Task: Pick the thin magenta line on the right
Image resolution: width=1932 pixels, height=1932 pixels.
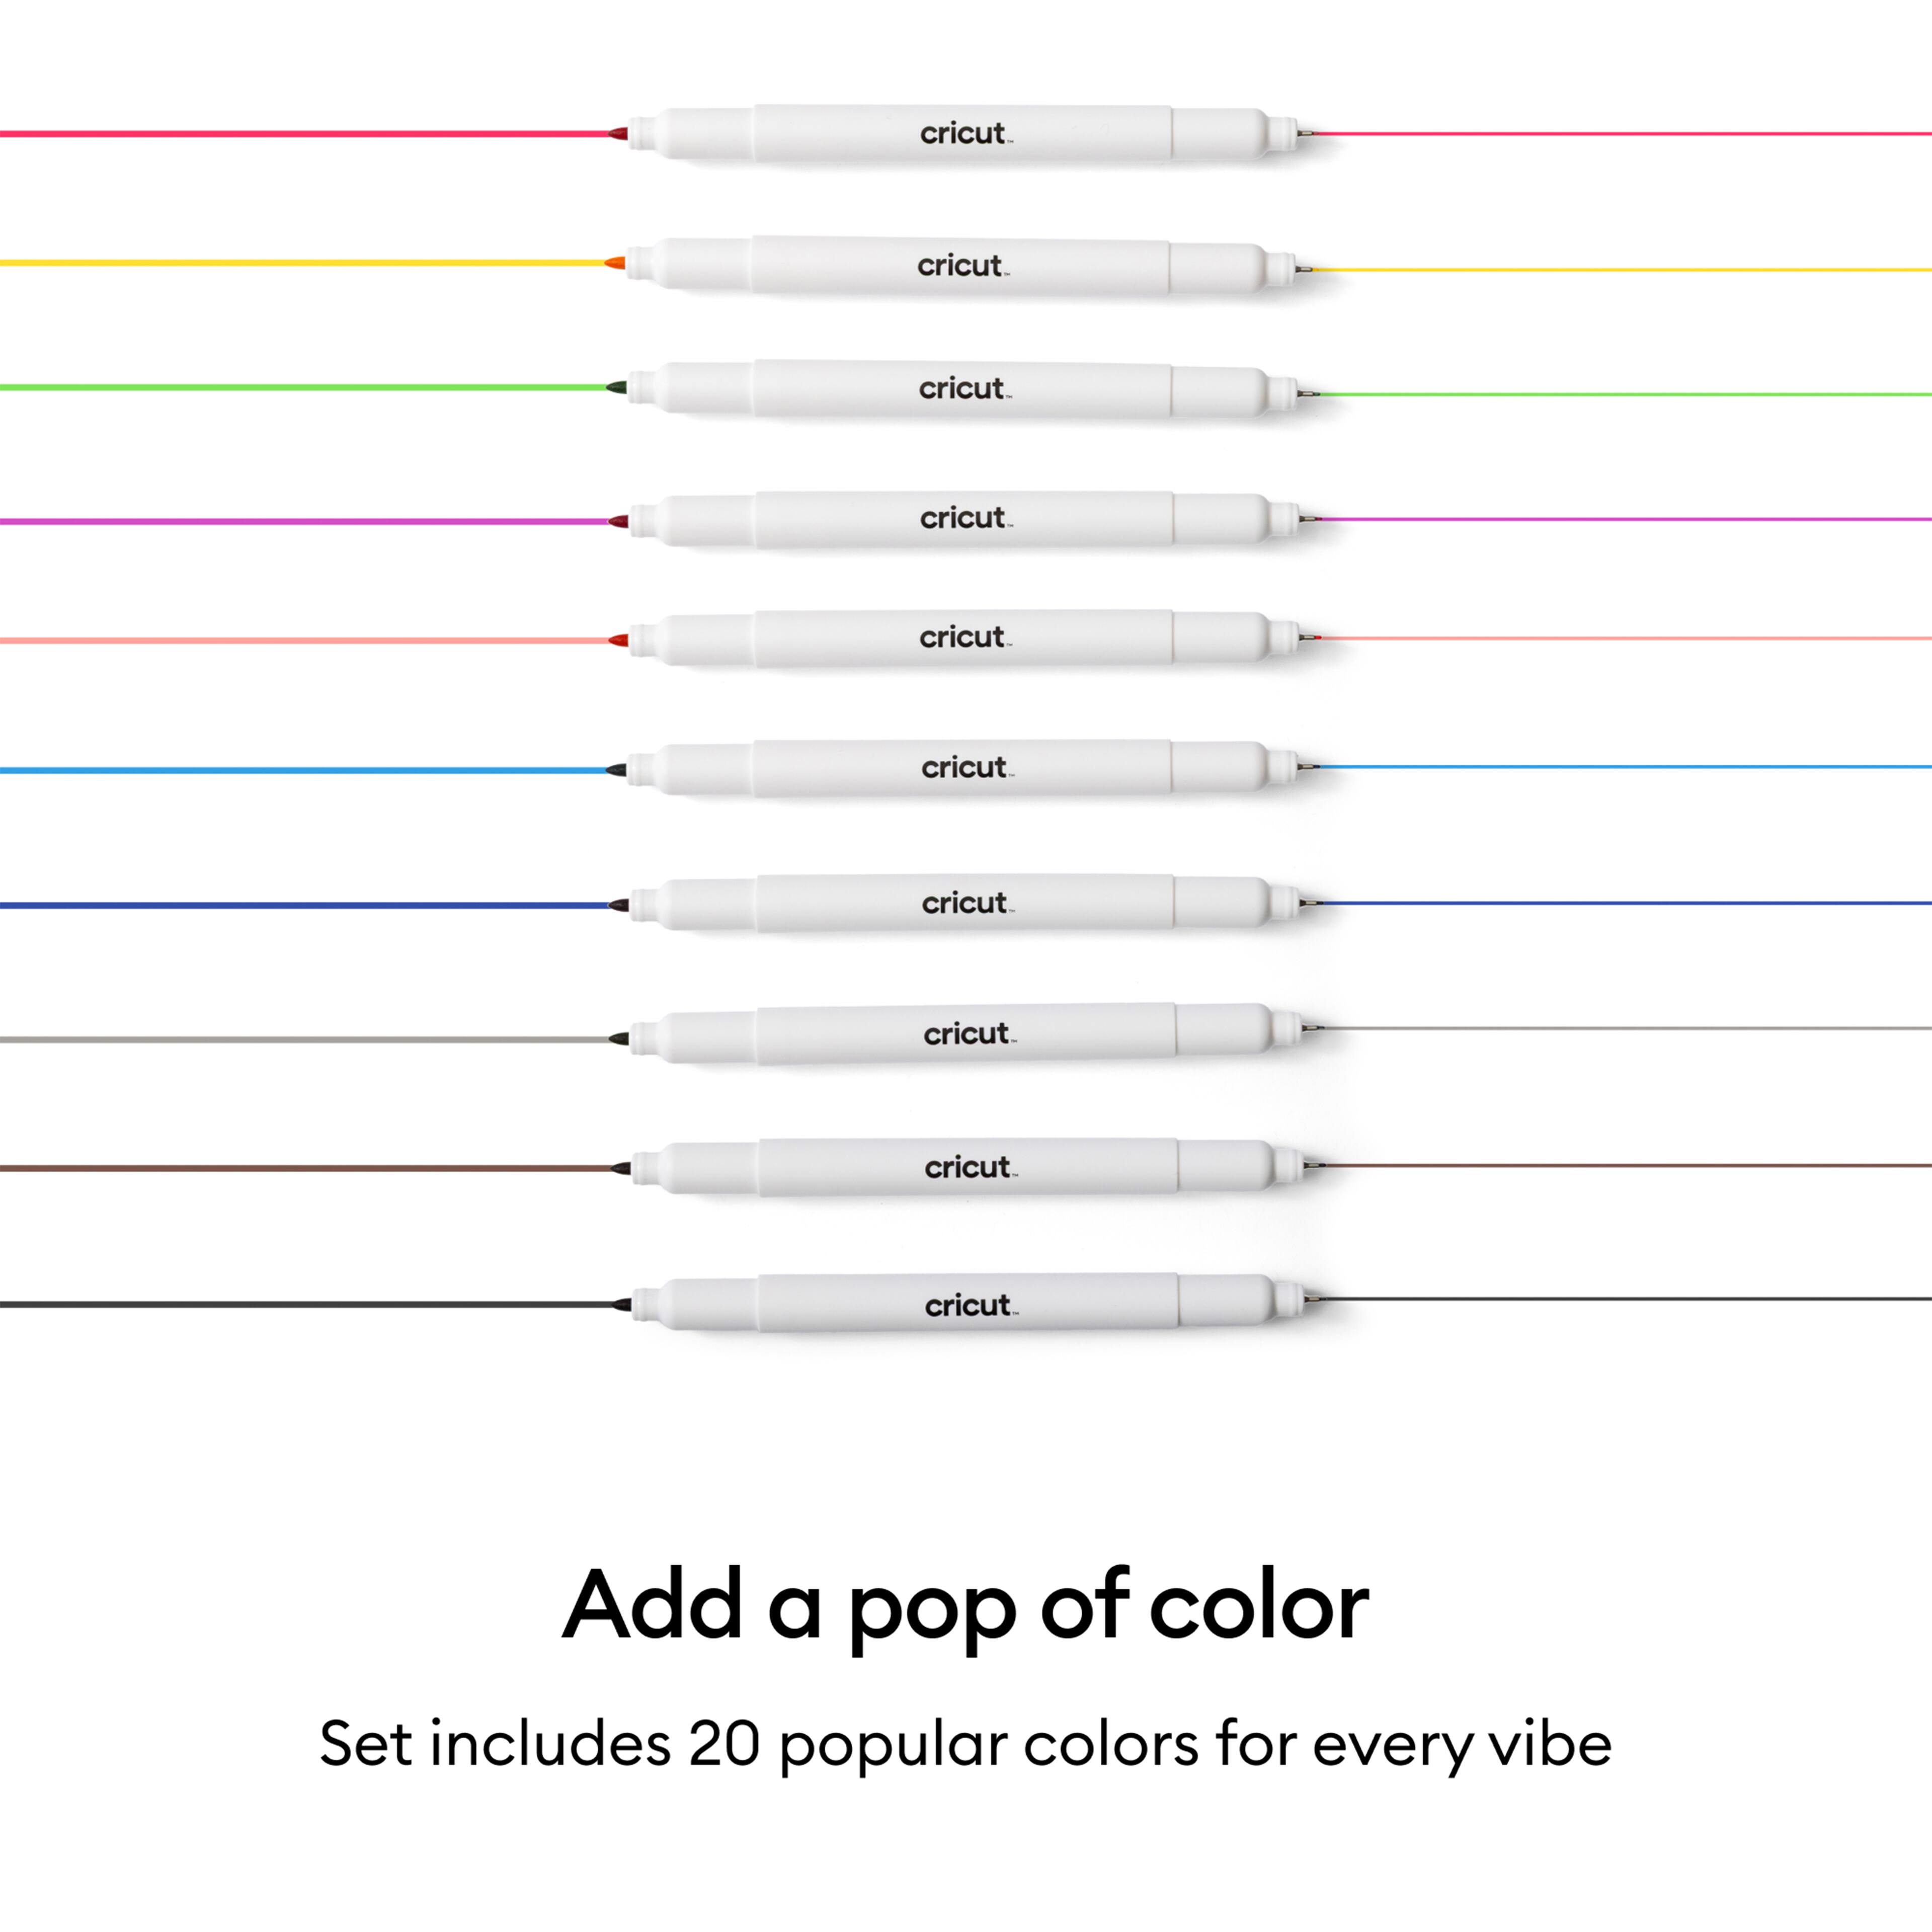Action: pyautogui.click(x=1620, y=519)
